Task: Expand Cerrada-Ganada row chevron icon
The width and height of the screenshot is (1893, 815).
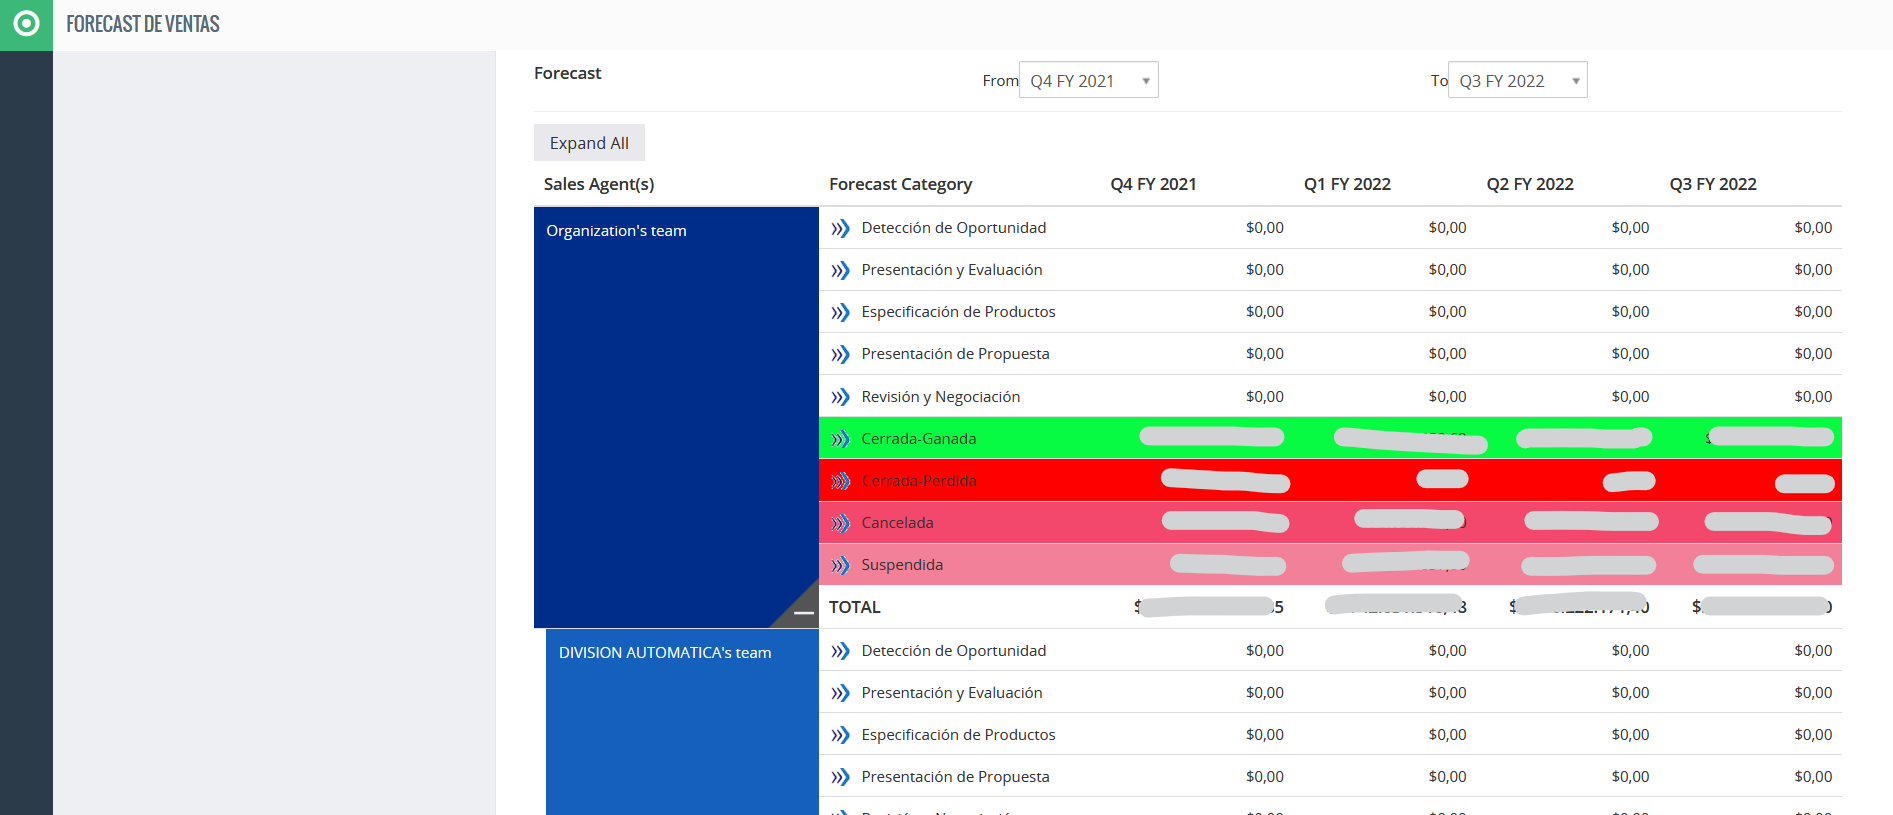Action: pyautogui.click(x=840, y=439)
